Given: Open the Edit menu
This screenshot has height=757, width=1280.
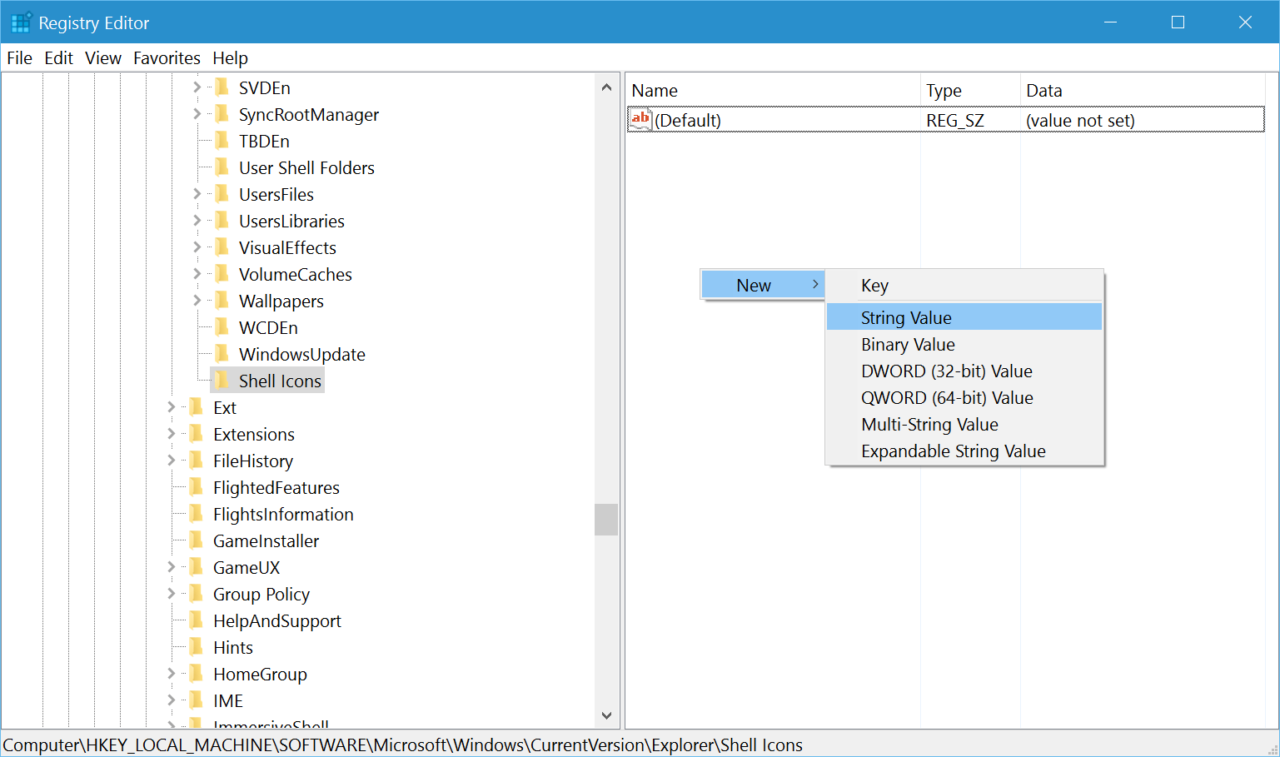Looking at the screenshot, I should click(x=58, y=57).
